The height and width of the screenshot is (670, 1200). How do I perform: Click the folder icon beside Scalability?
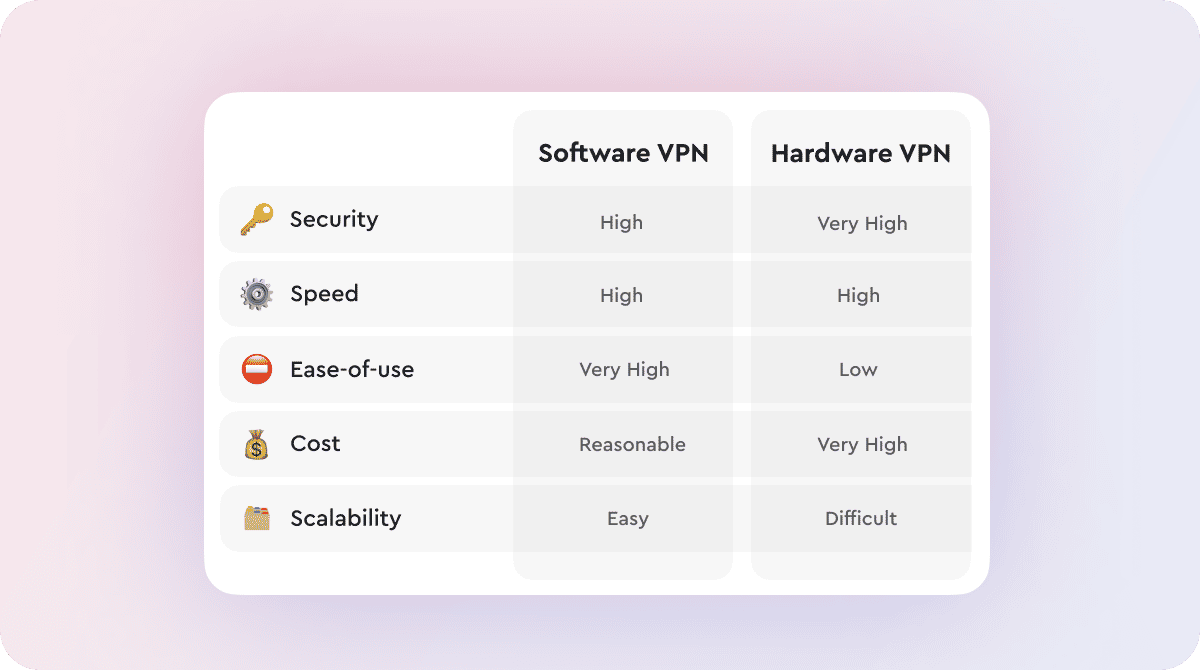coord(256,518)
